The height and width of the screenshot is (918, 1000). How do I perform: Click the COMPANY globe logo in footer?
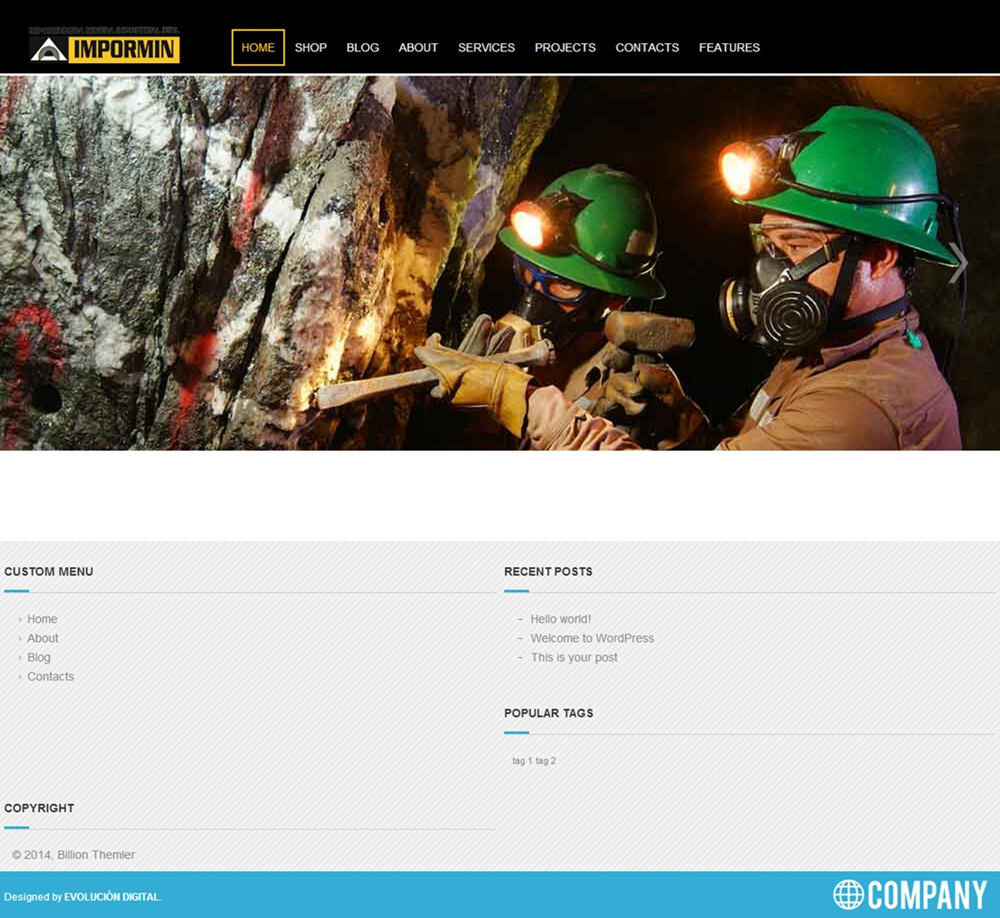910,894
